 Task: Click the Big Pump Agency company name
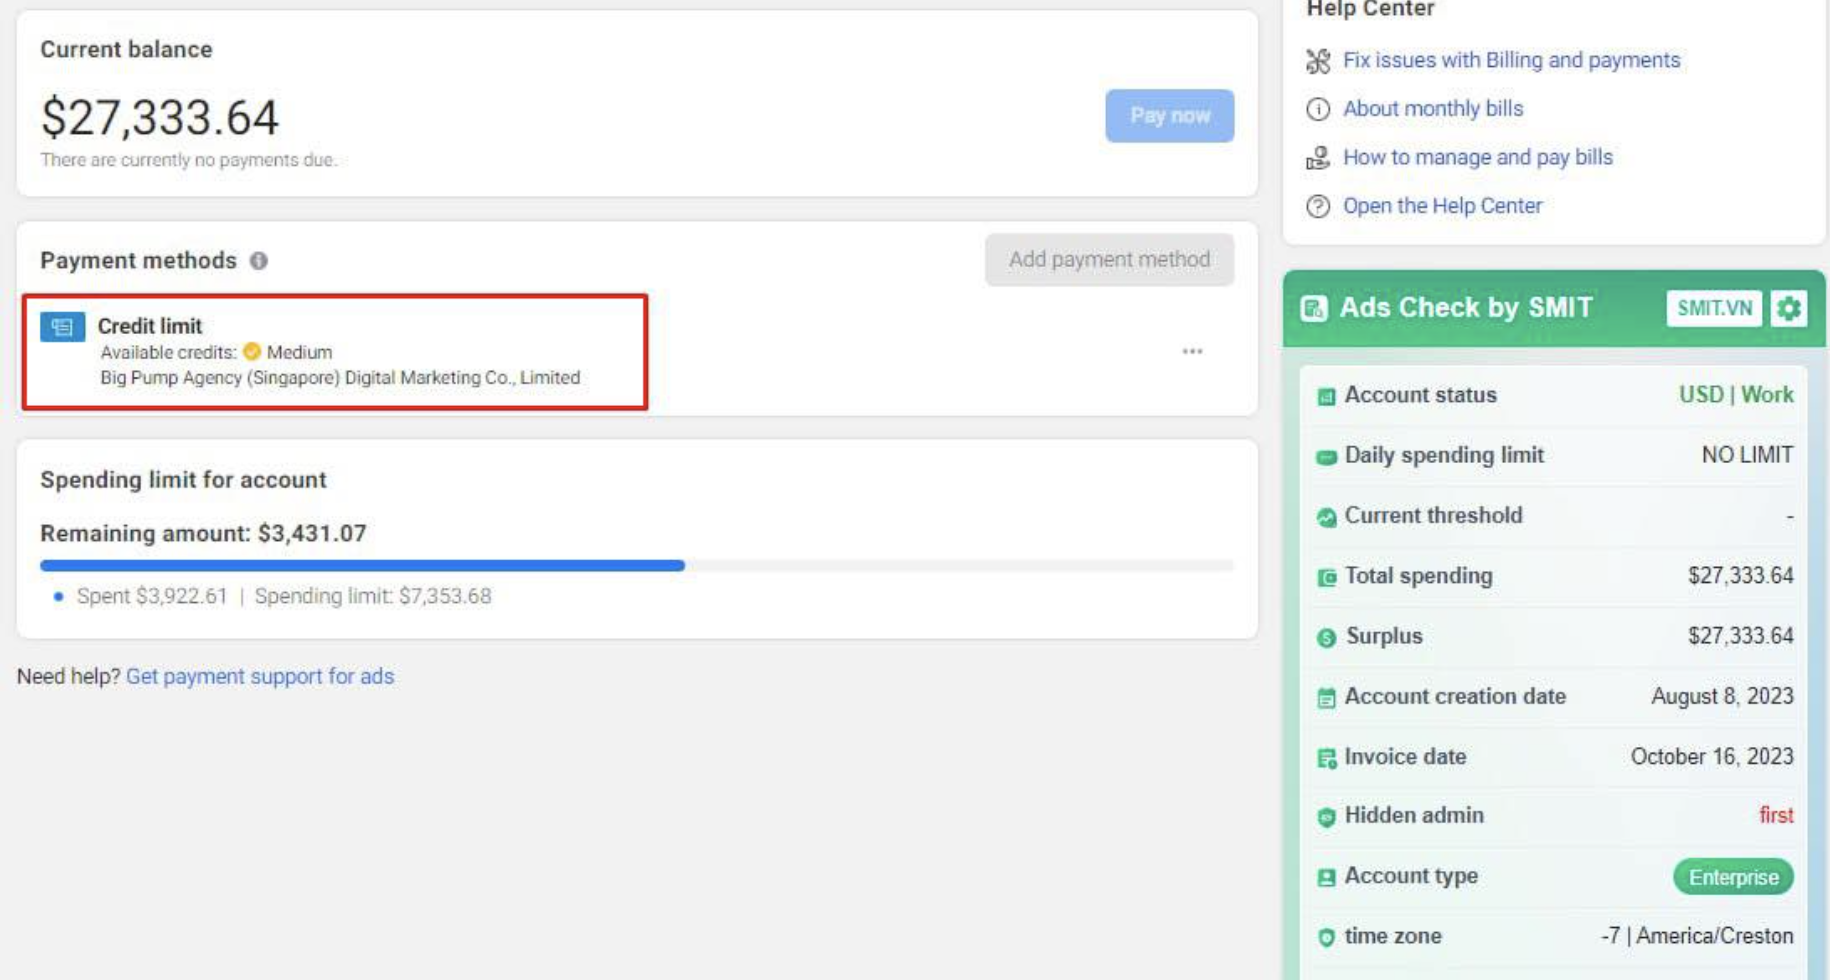340,378
